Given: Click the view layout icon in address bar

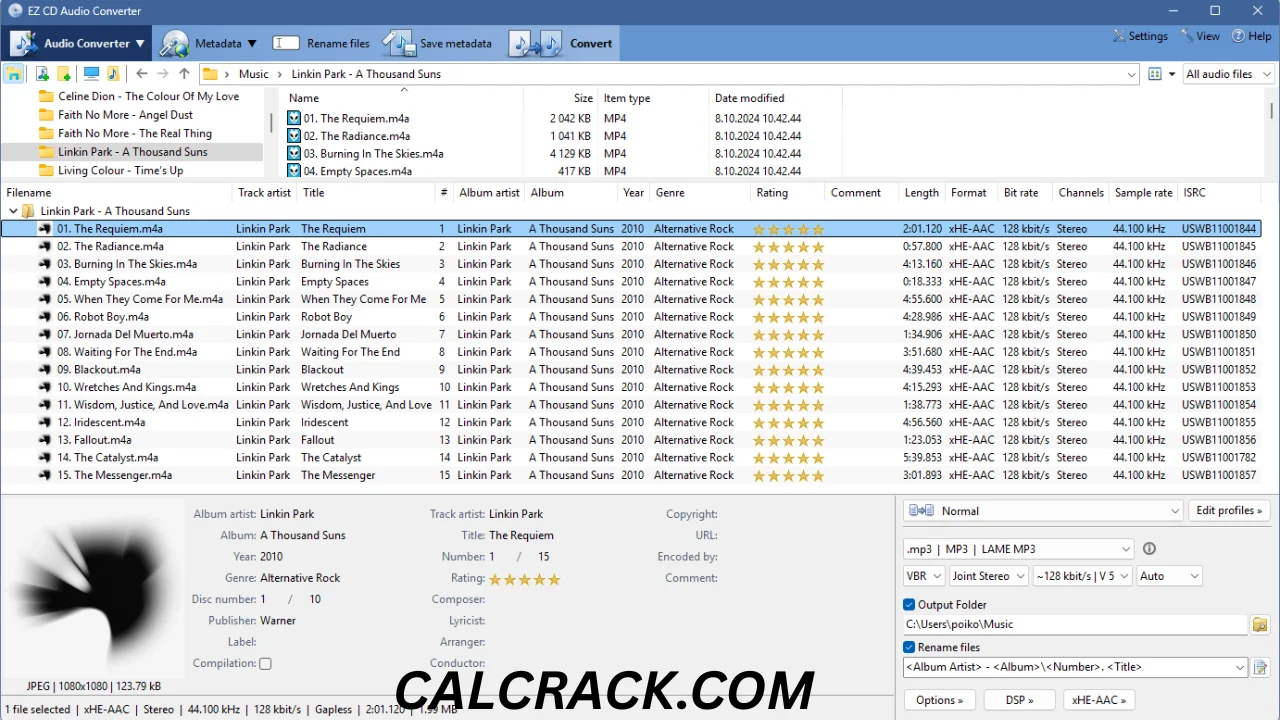Looking at the screenshot, I should (1155, 74).
